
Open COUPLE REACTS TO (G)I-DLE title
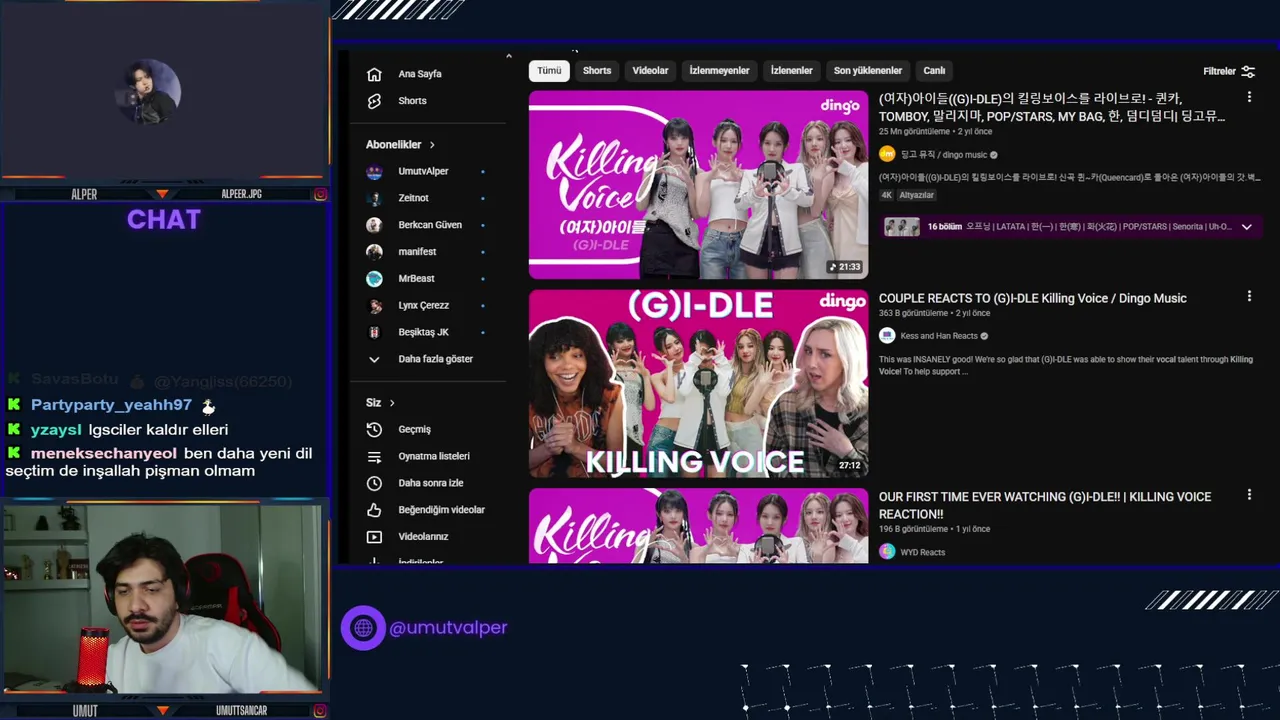pos(1033,298)
